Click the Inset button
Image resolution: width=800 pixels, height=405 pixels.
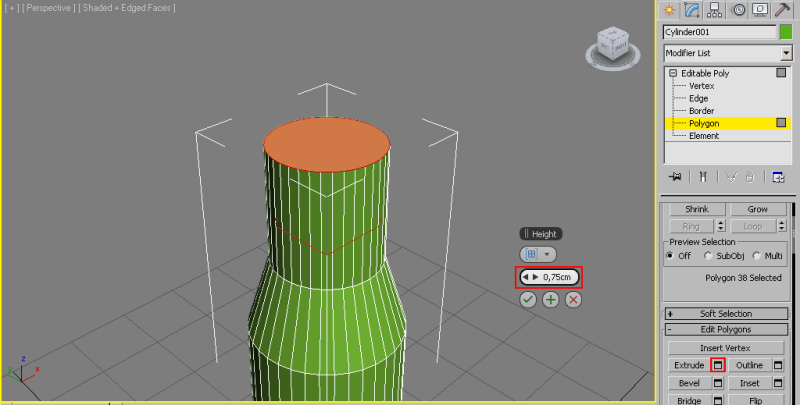click(749, 383)
